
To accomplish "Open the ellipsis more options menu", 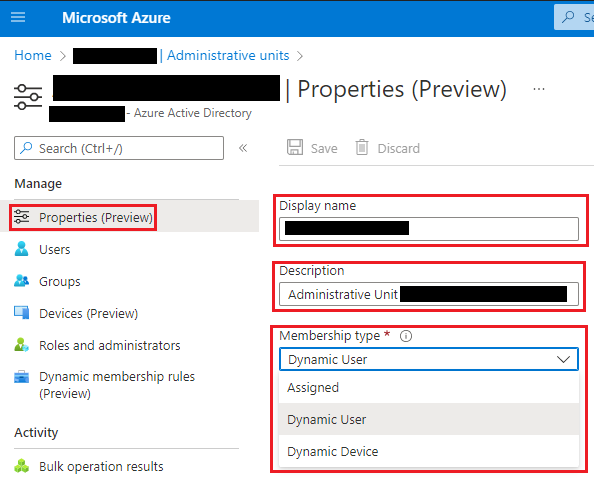I will click(539, 89).
